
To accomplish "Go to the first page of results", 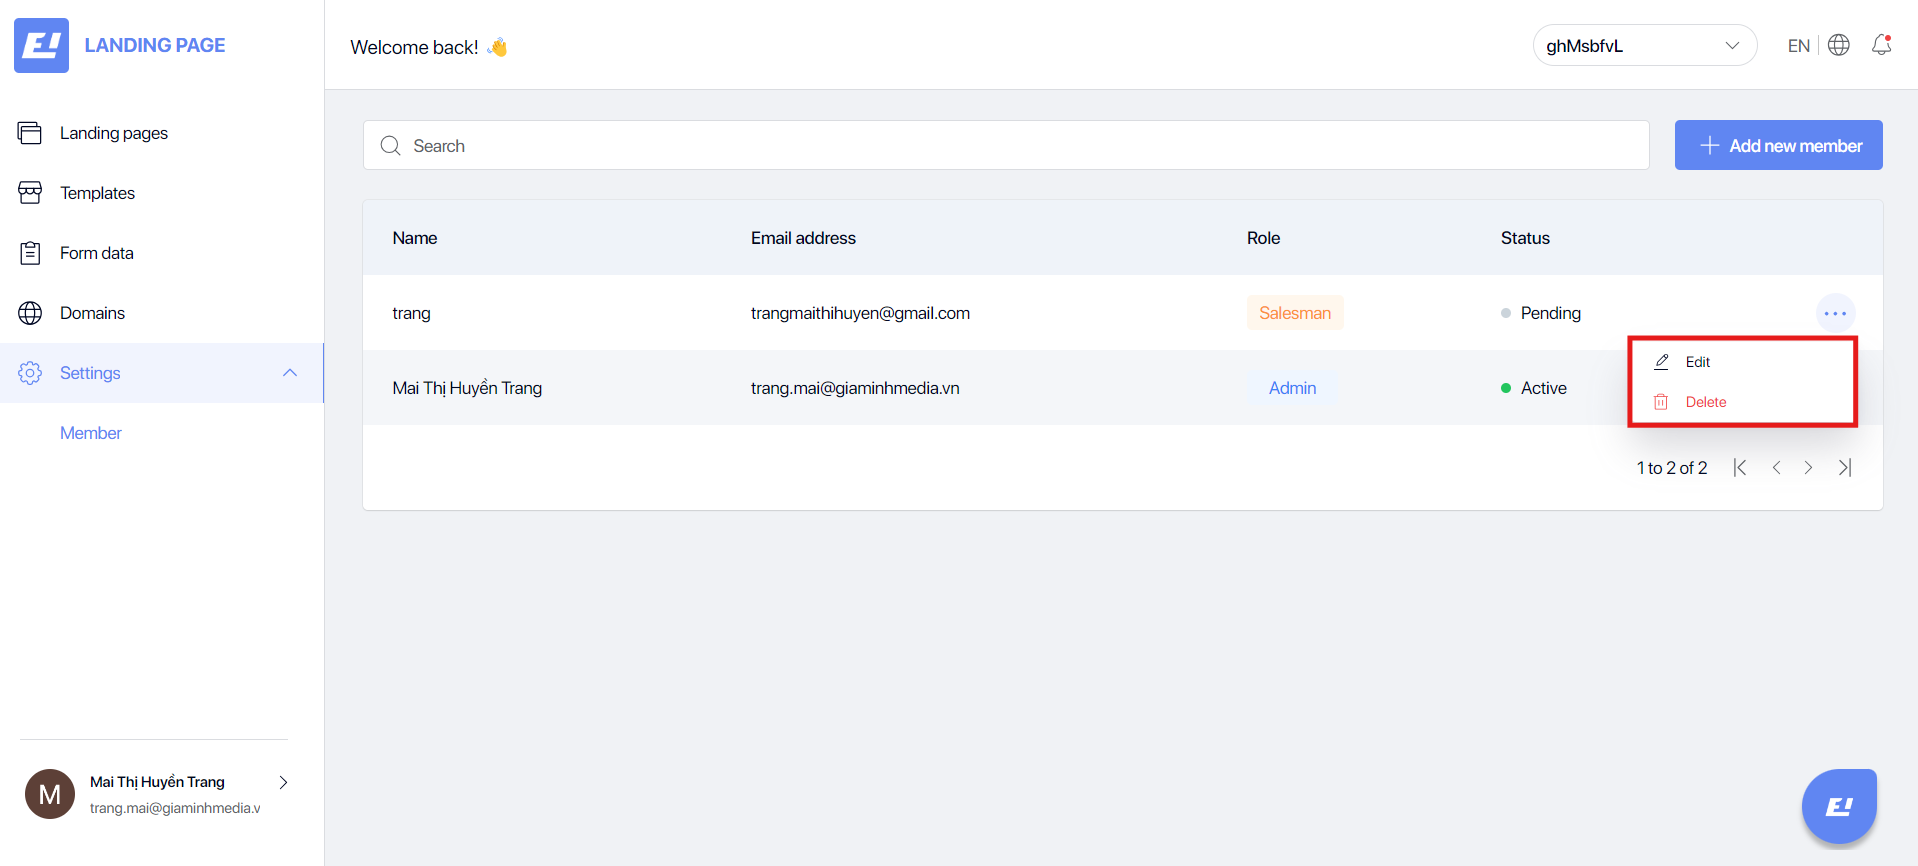I will coord(1740,468).
